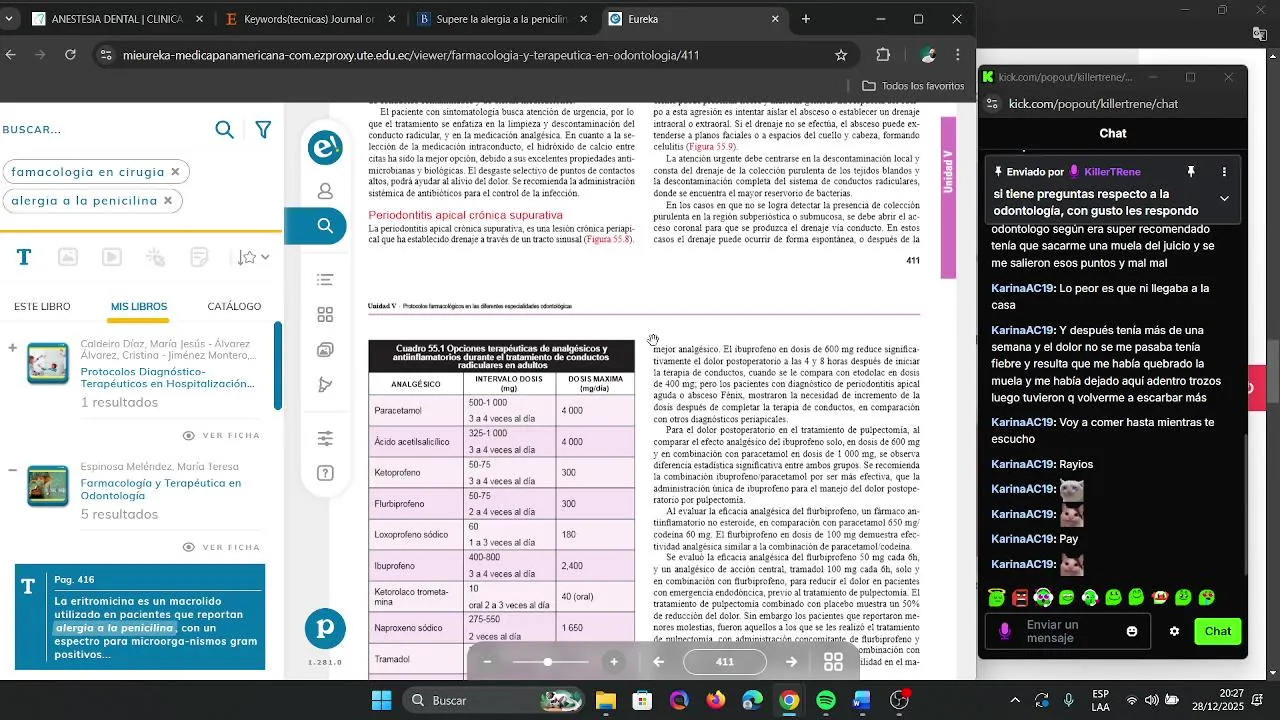Open the emoji picker smiley in chat input

point(1132,631)
